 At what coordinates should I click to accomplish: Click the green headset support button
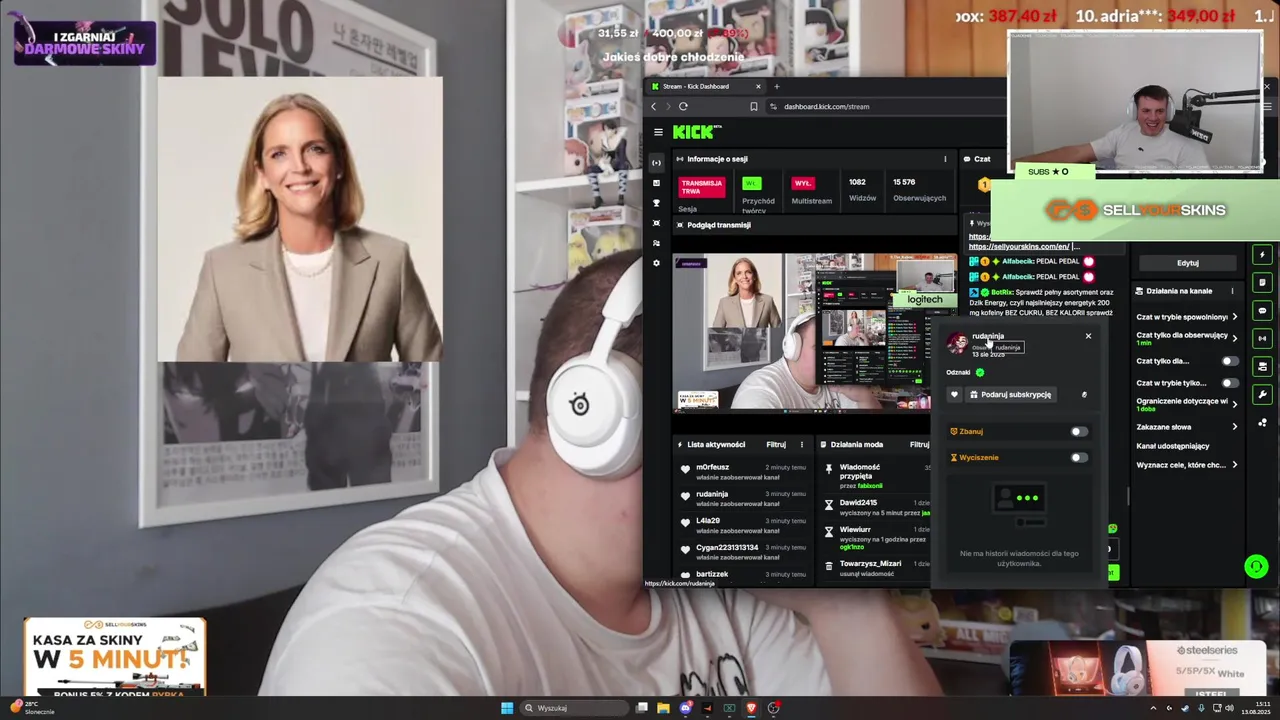tap(1256, 567)
